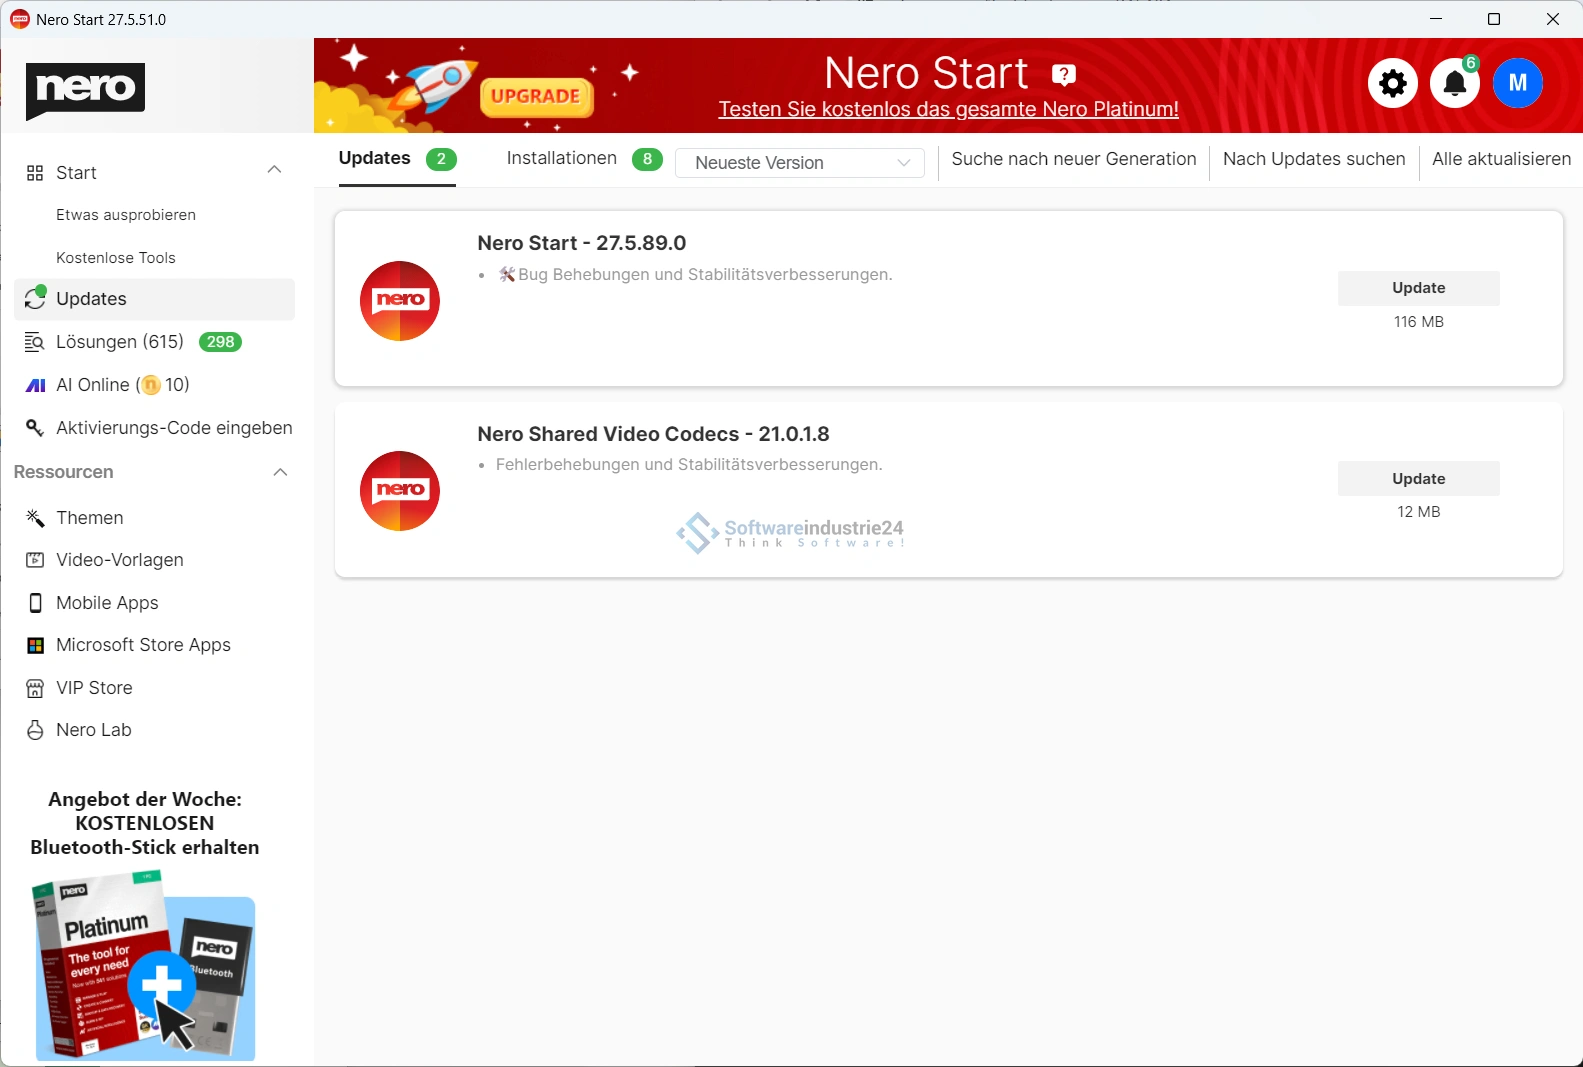Open the VIP Store section
Image resolution: width=1583 pixels, height=1067 pixels.
(x=94, y=688)
